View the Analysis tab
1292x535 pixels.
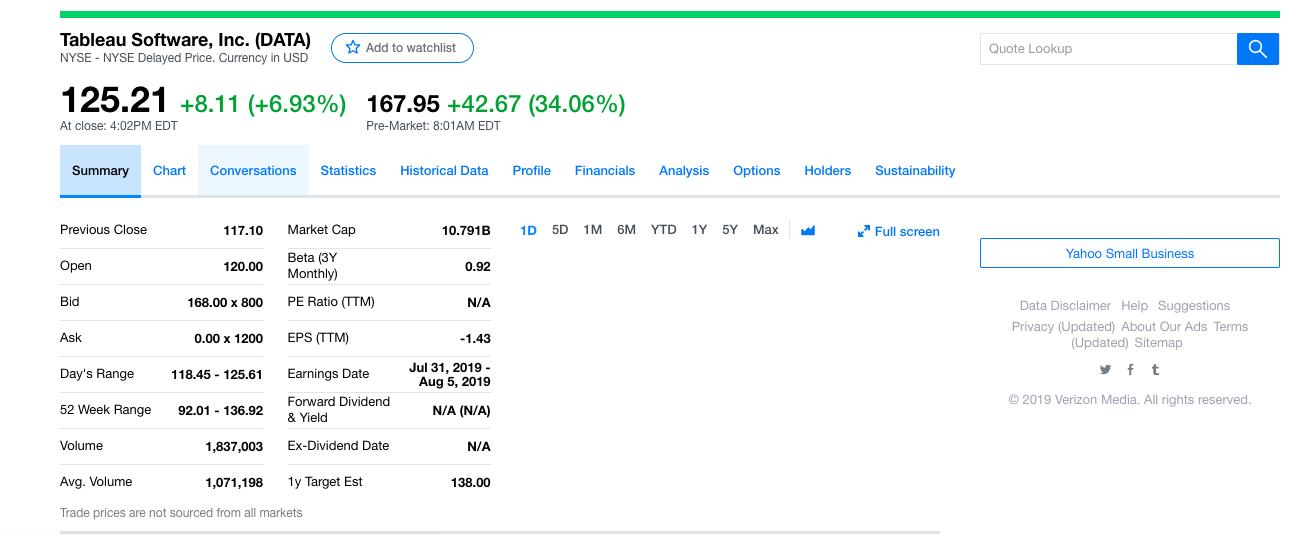click(x=684, y=171)
